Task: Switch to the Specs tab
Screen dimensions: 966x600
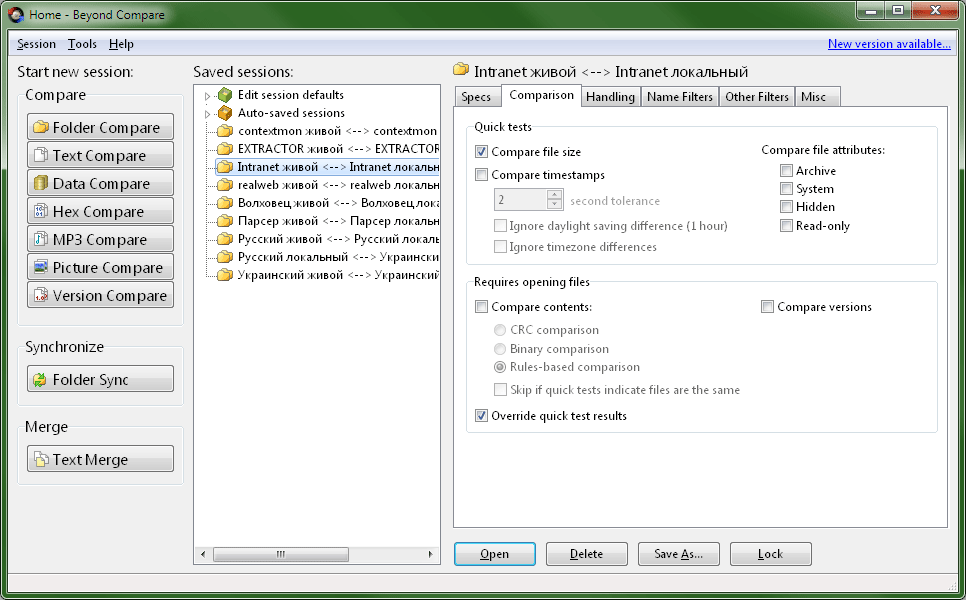Action: (x=476, y=97)
